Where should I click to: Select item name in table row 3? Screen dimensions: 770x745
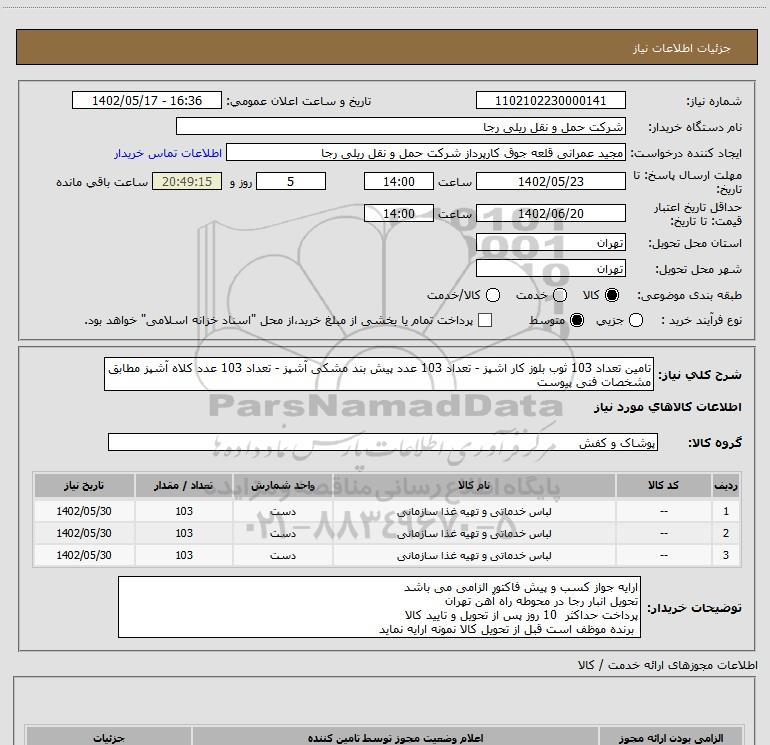coord(474,555)
